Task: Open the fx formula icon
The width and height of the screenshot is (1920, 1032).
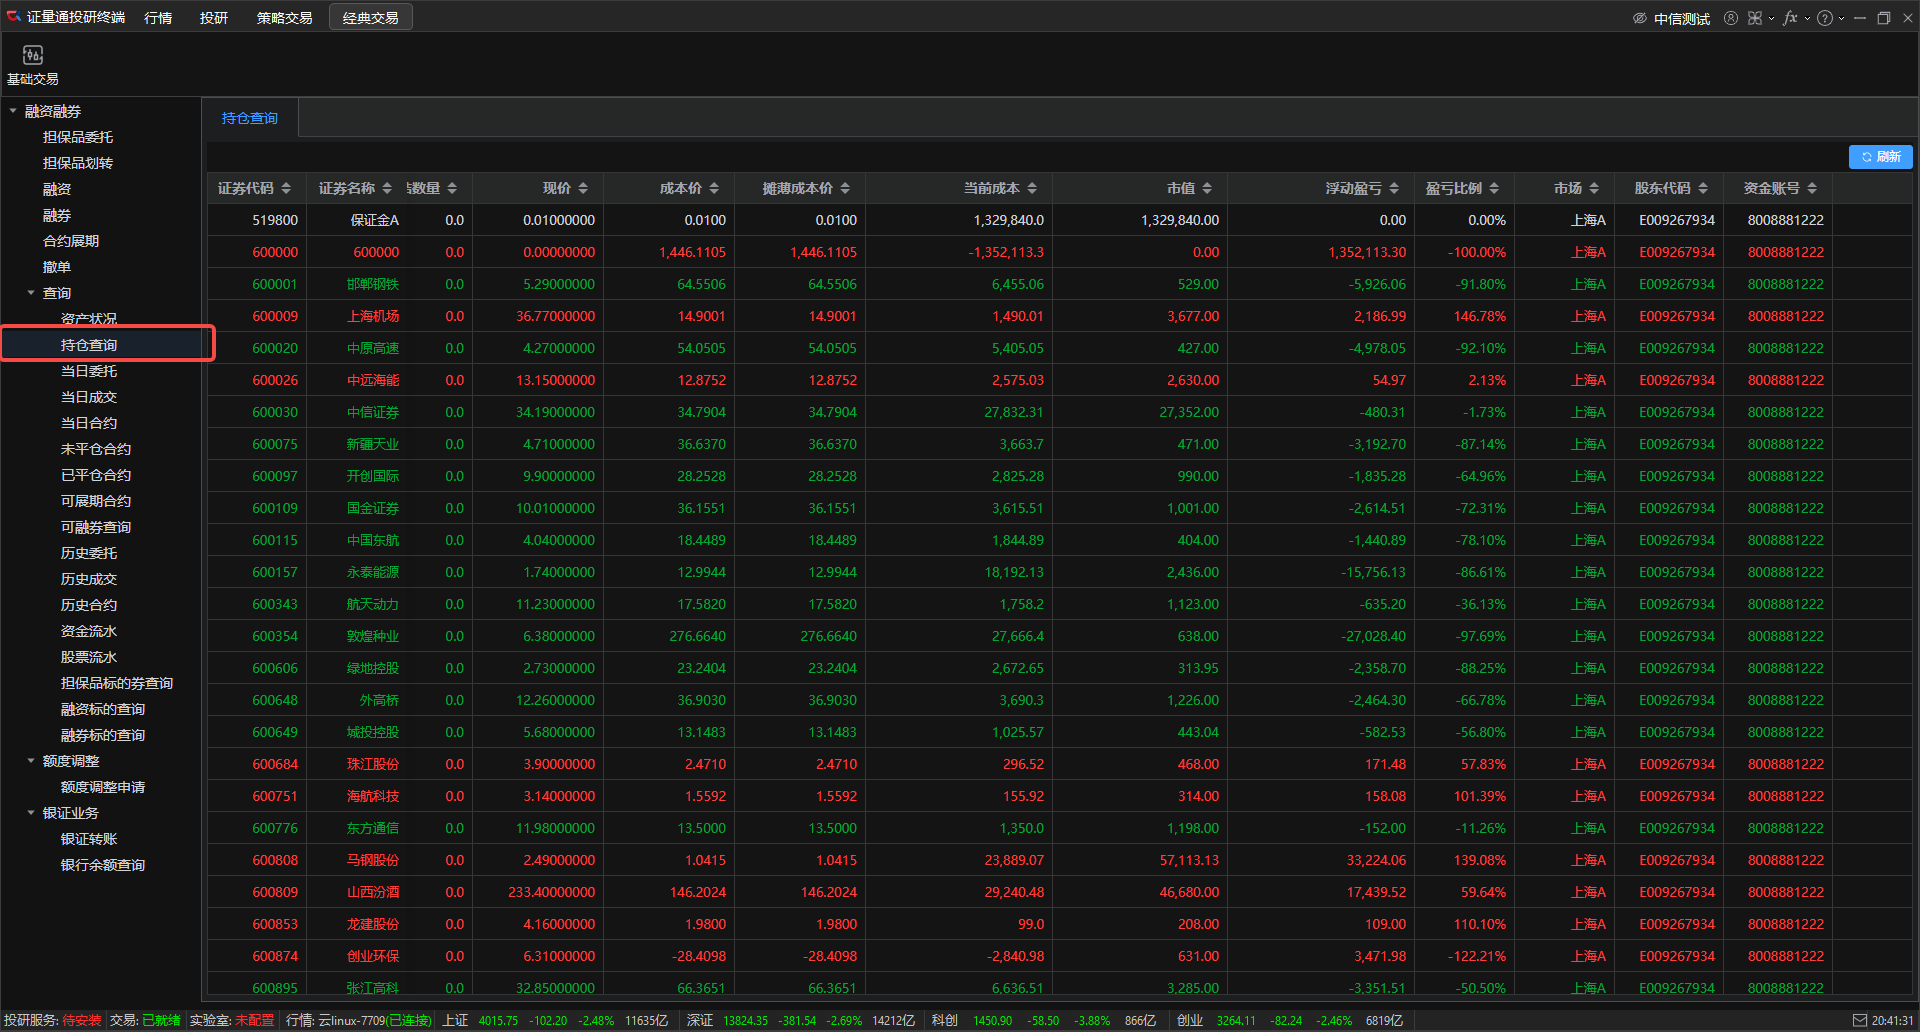Action: (x=1790, y=18)
